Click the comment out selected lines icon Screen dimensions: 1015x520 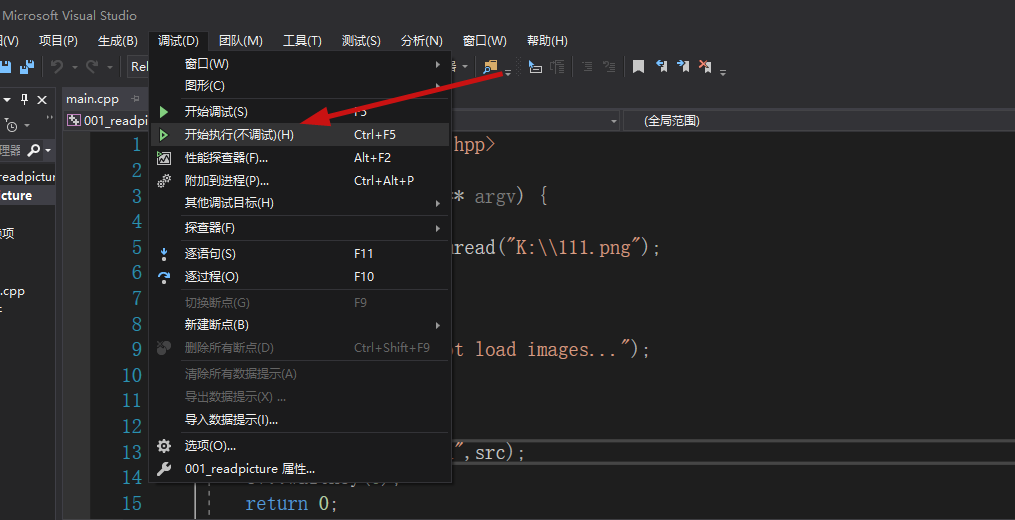pyautogui.click(x=587, y=66)
